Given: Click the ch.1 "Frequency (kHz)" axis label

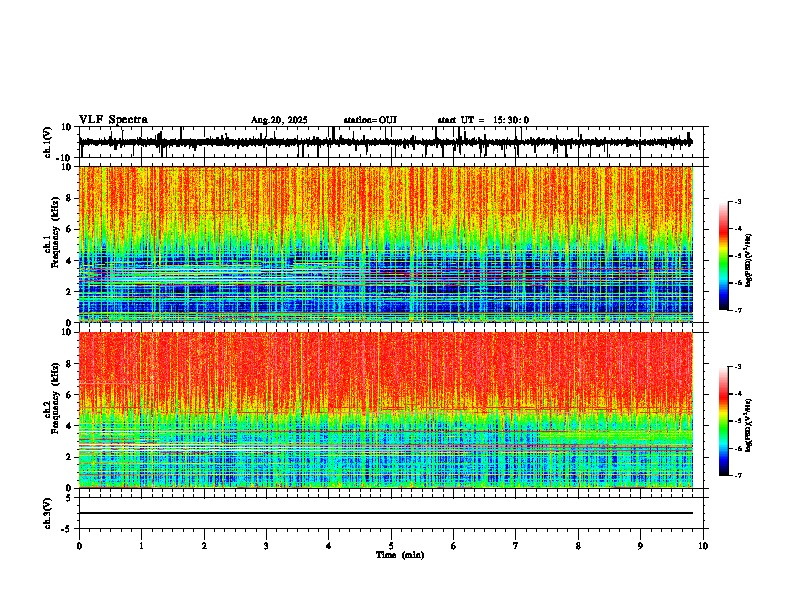Looking at the screenshot, I should coord(55,232).
